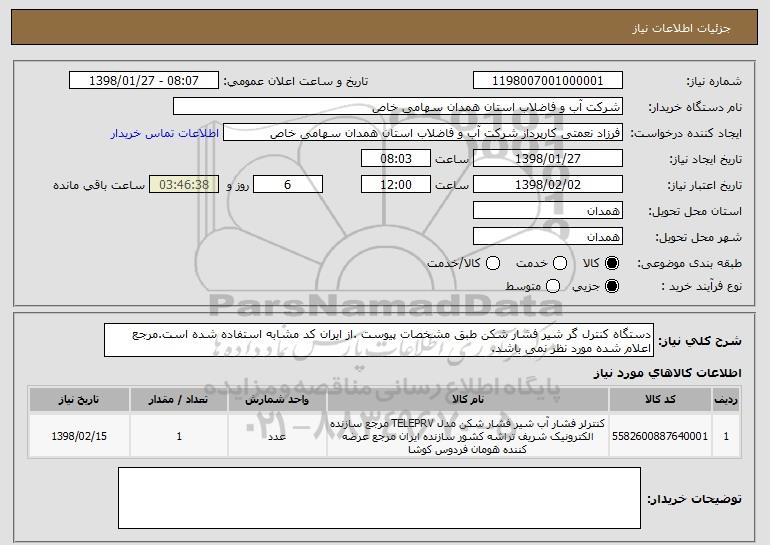
Task: Click the شماره نیاز field 1198007001000001
Action: [x=548, y=81]
